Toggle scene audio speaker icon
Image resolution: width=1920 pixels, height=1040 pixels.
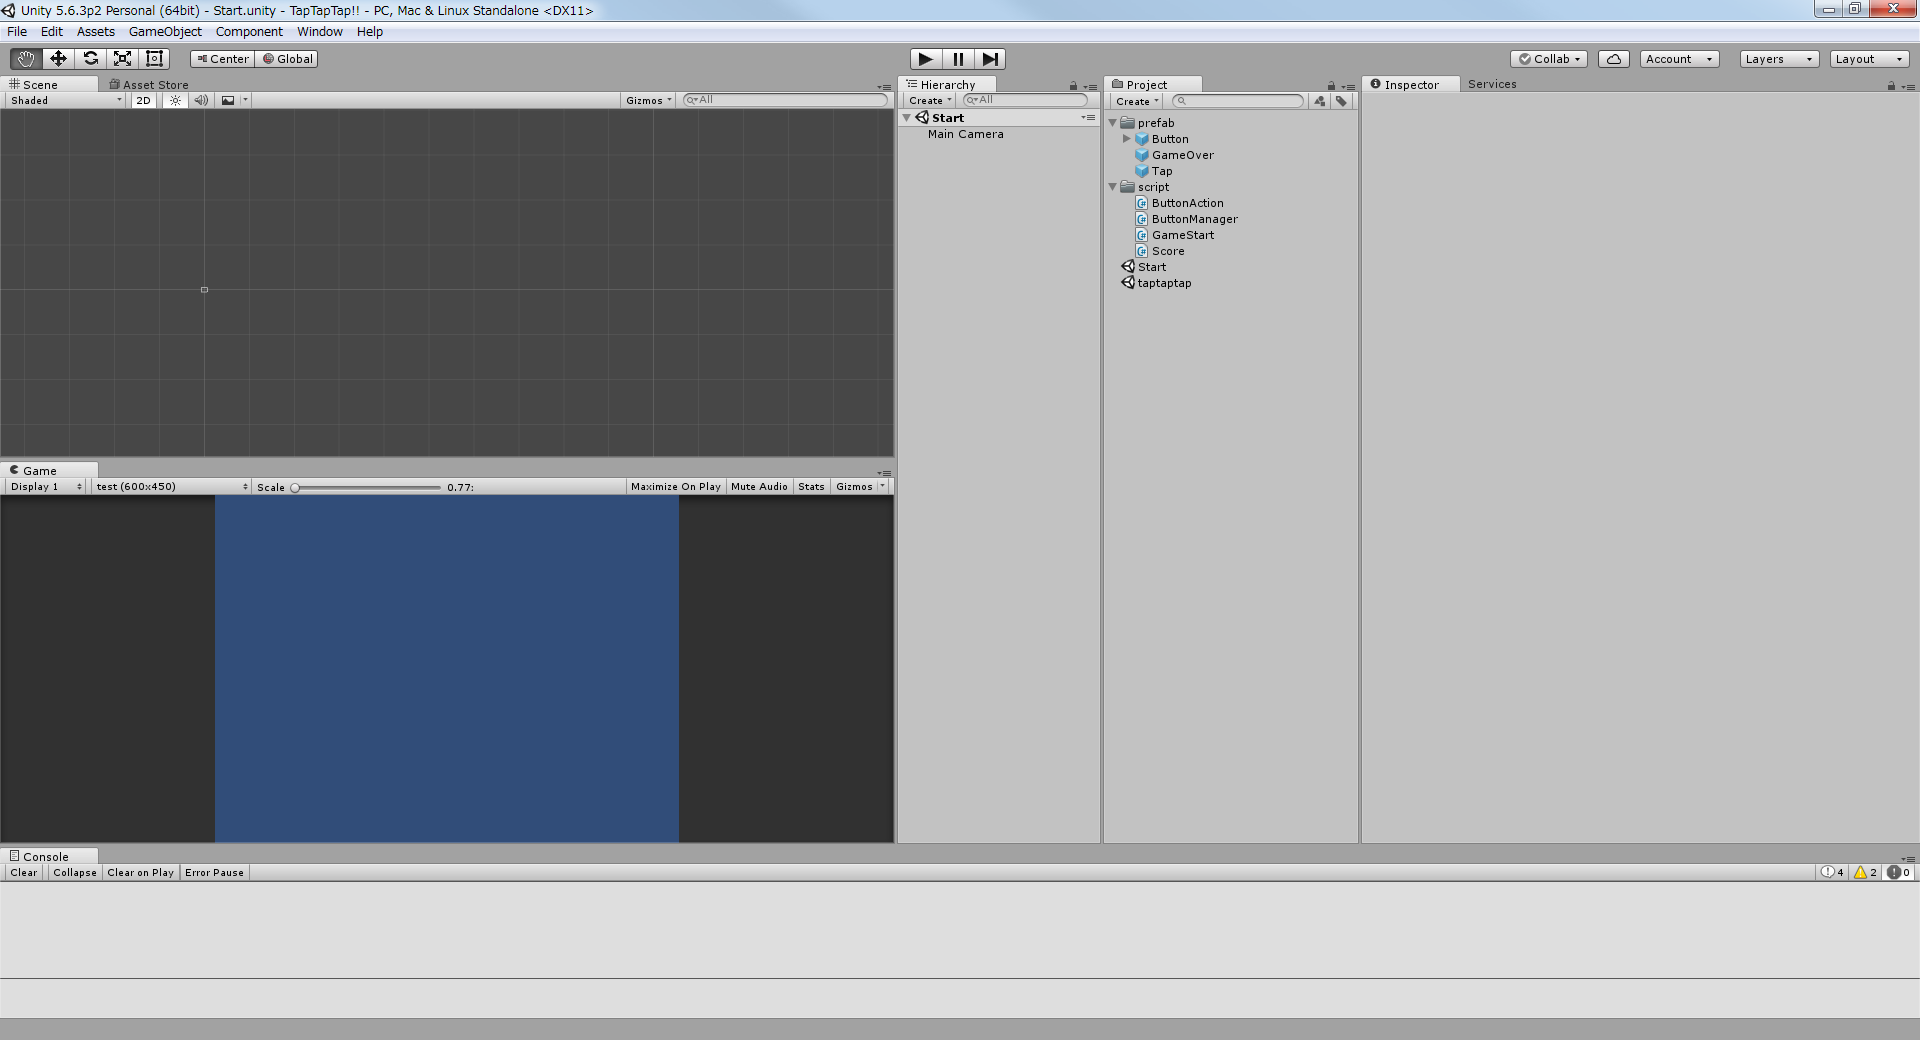tap(201, 100)
